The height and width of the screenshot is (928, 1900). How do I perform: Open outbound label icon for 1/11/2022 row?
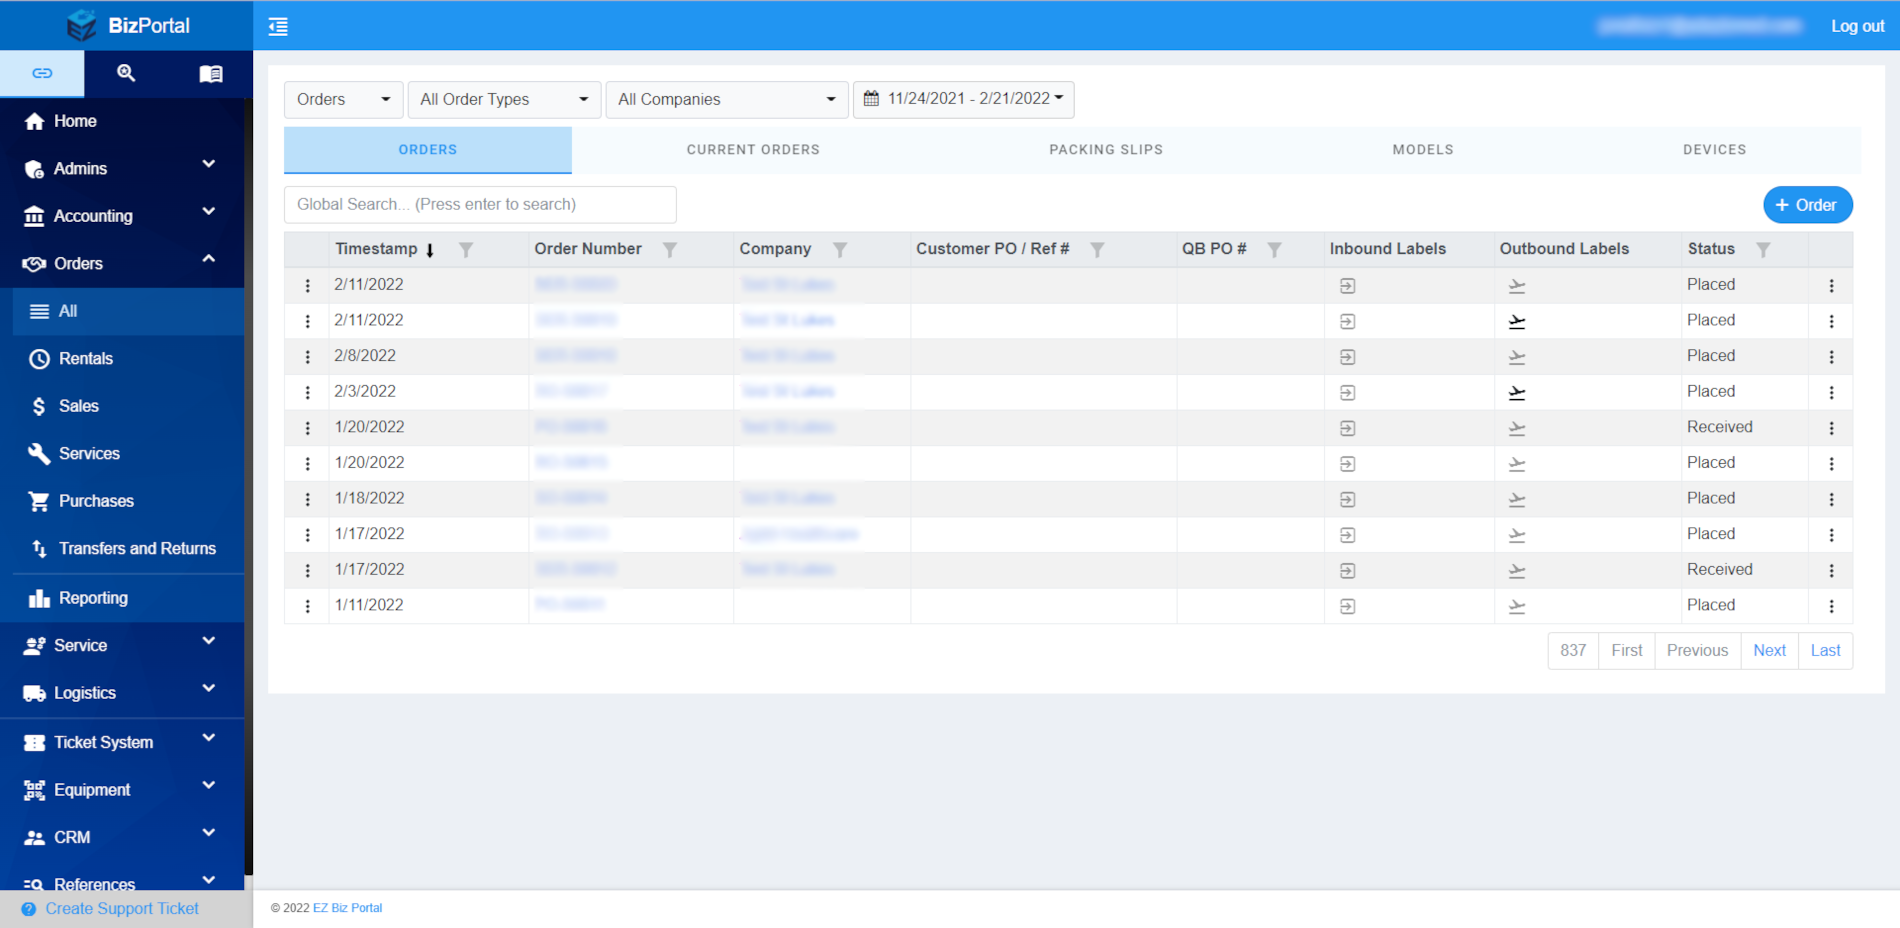[1517, 606]
